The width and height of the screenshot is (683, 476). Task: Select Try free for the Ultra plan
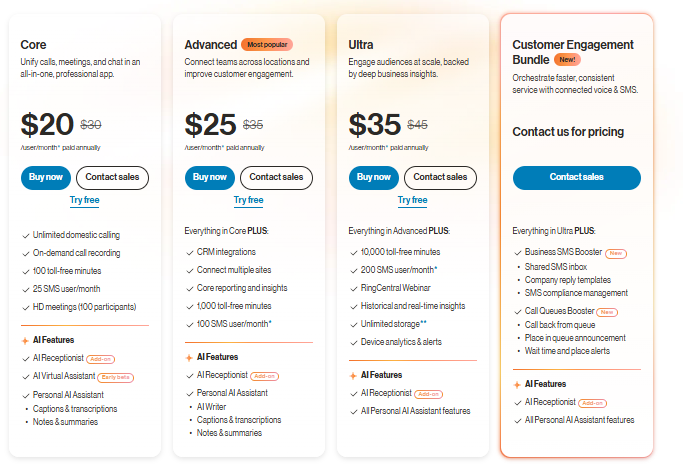(412, 200)
